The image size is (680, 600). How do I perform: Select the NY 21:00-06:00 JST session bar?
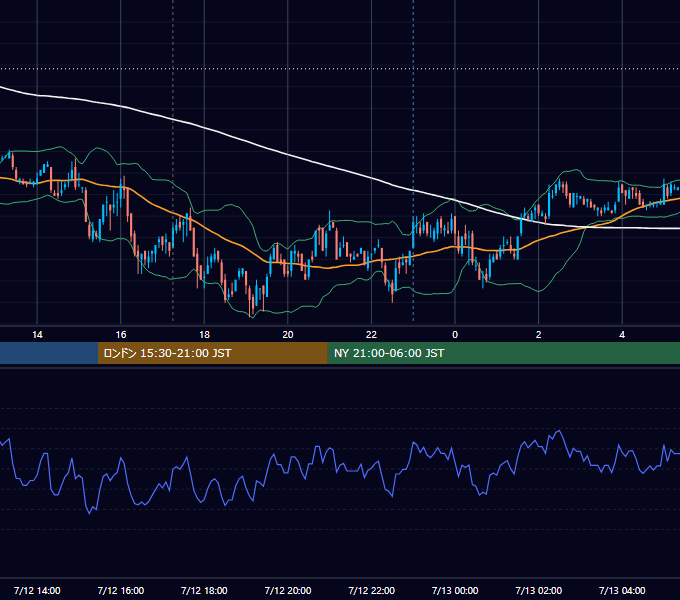(x=503, y=353)
